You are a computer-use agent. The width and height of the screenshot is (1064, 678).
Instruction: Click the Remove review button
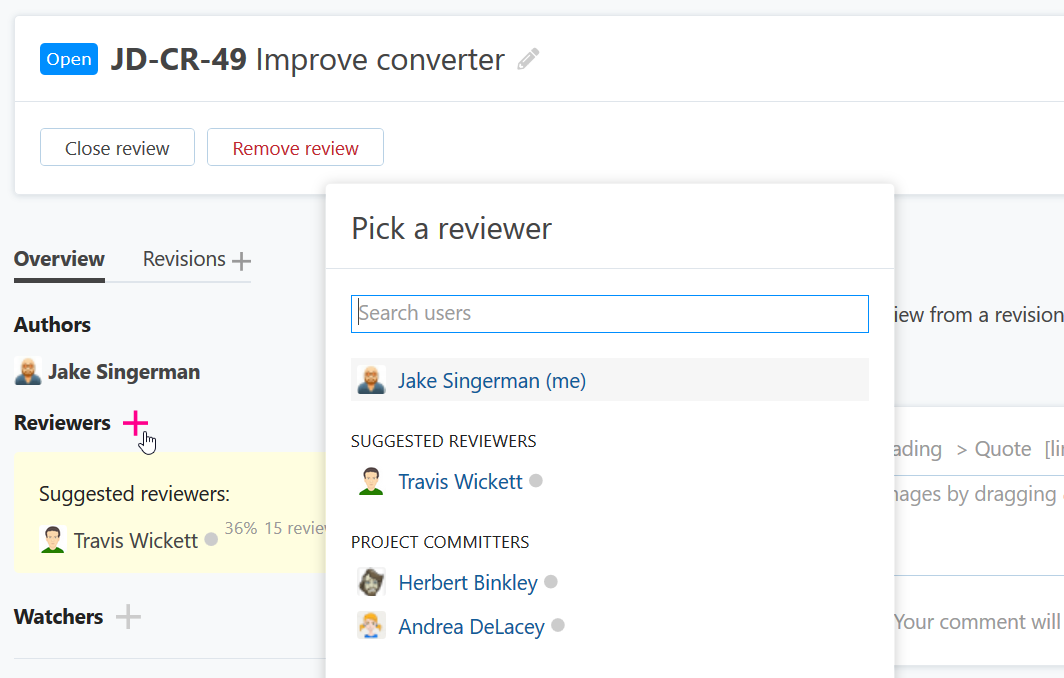(295, 147)
